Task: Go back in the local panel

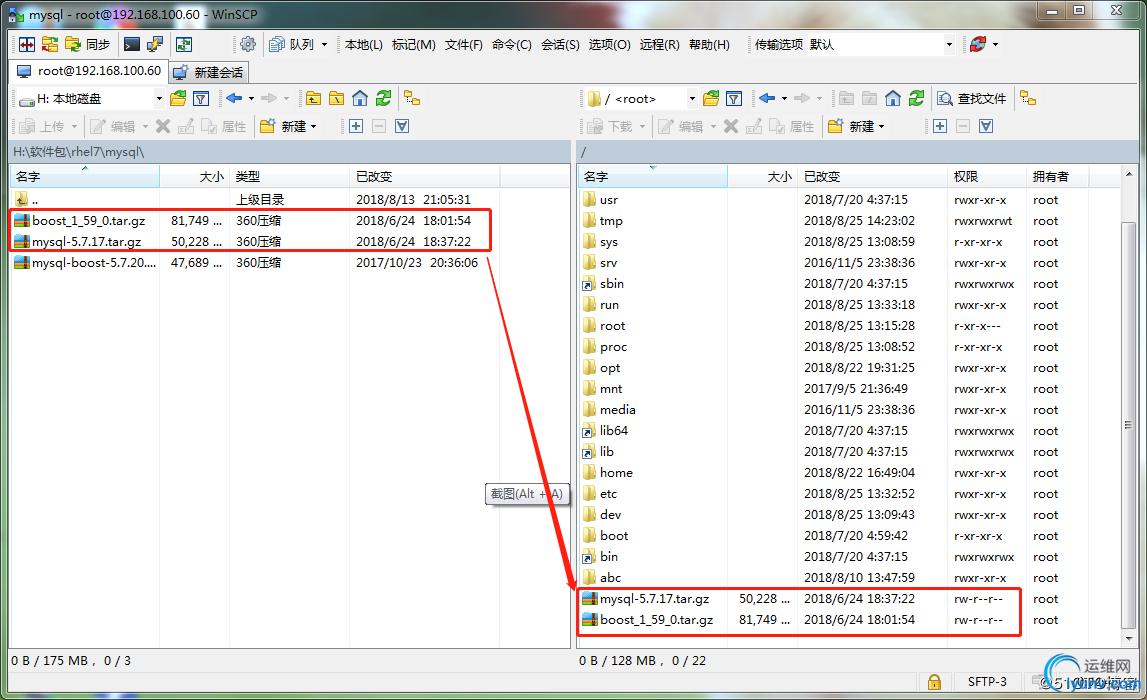Action: [x=234, y=98]
